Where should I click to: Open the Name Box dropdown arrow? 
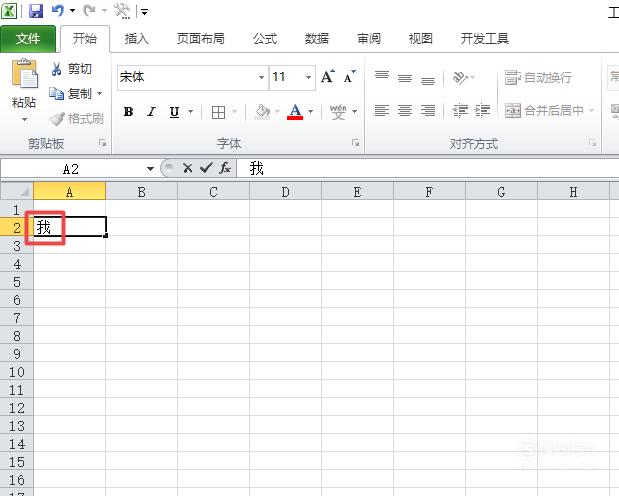[150, 169]
